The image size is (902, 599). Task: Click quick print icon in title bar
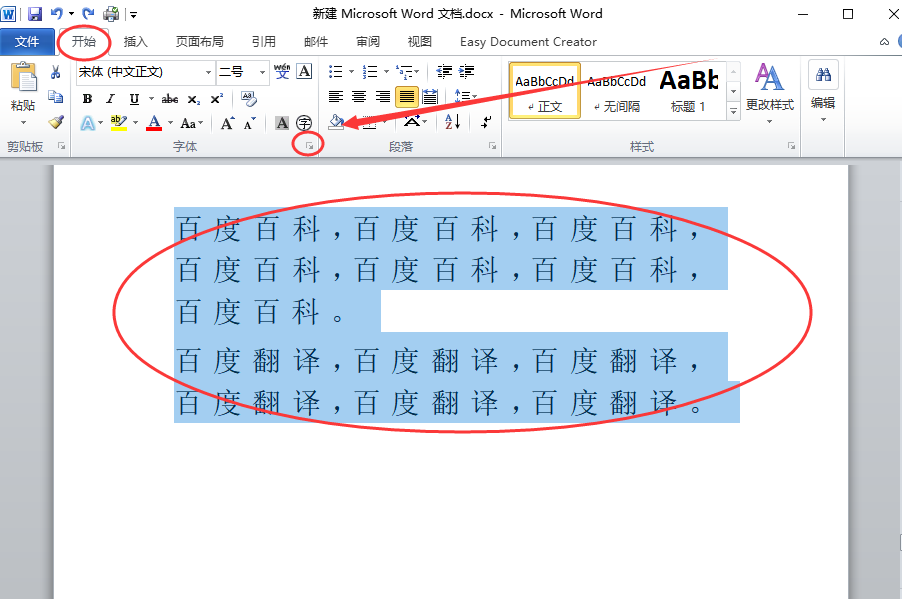tap(111, 13)
